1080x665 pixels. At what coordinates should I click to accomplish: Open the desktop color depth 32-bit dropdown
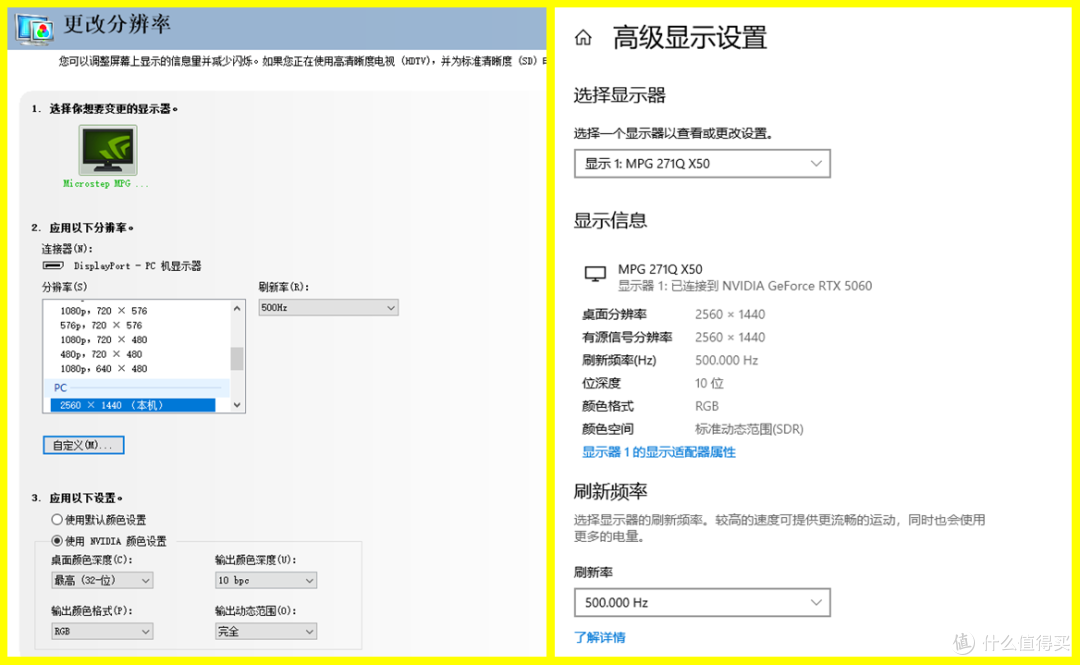pyautogui.click(x=102, y=580)
